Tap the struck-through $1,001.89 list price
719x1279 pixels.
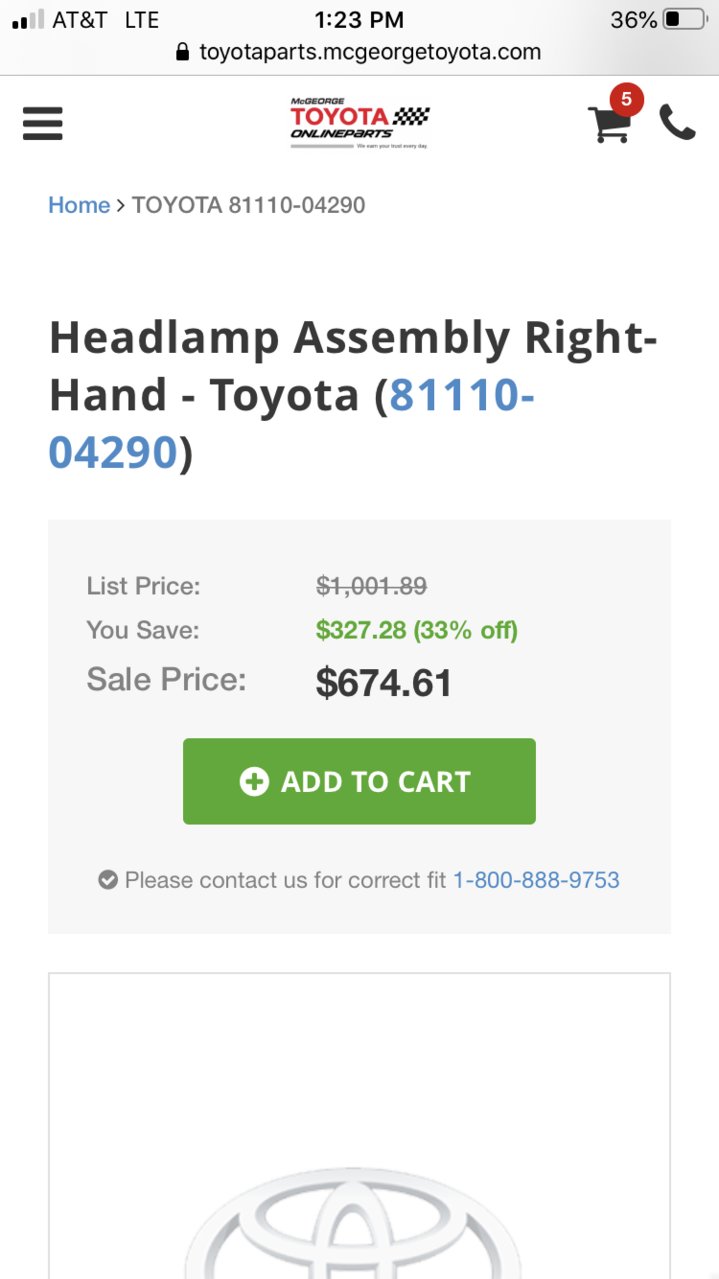tap(371, 586)
